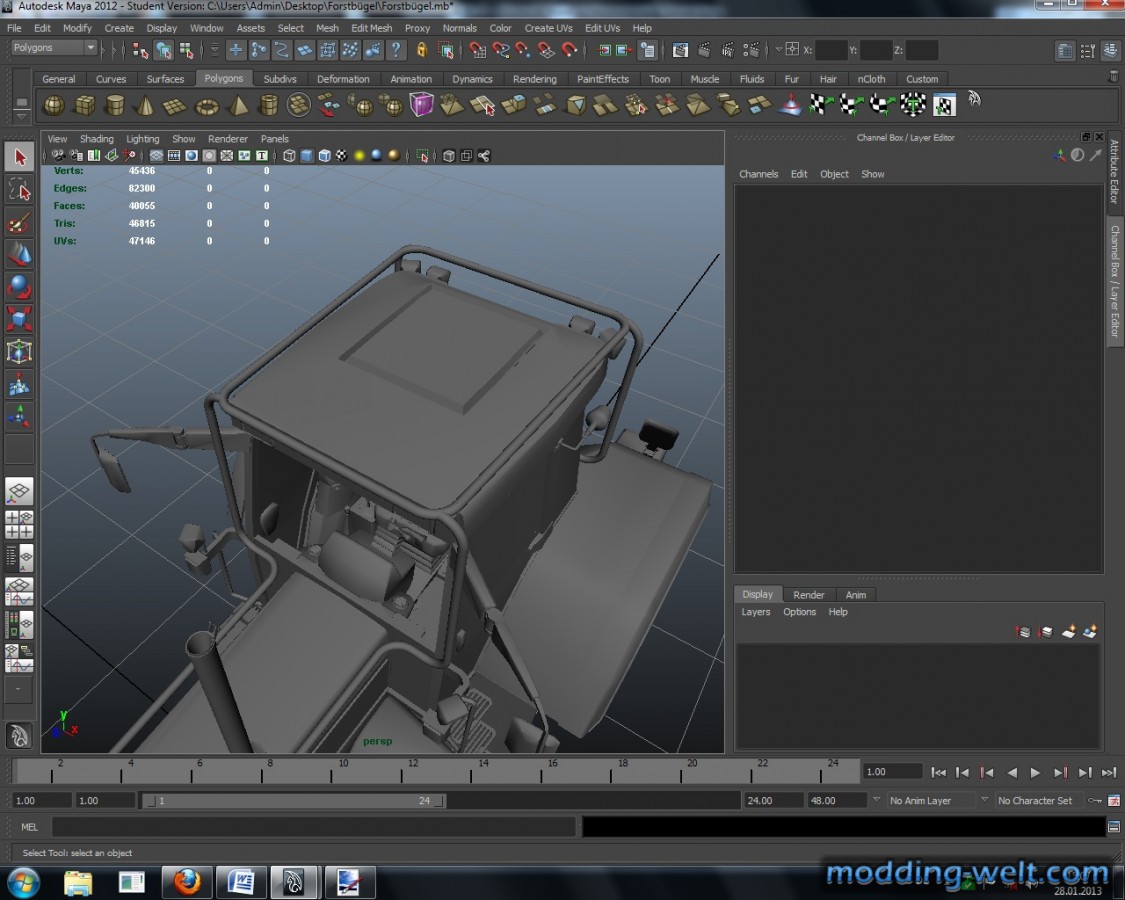Activate the Scale tool
The height and width of the screenshot is (900, 1125).
(19, 319)
